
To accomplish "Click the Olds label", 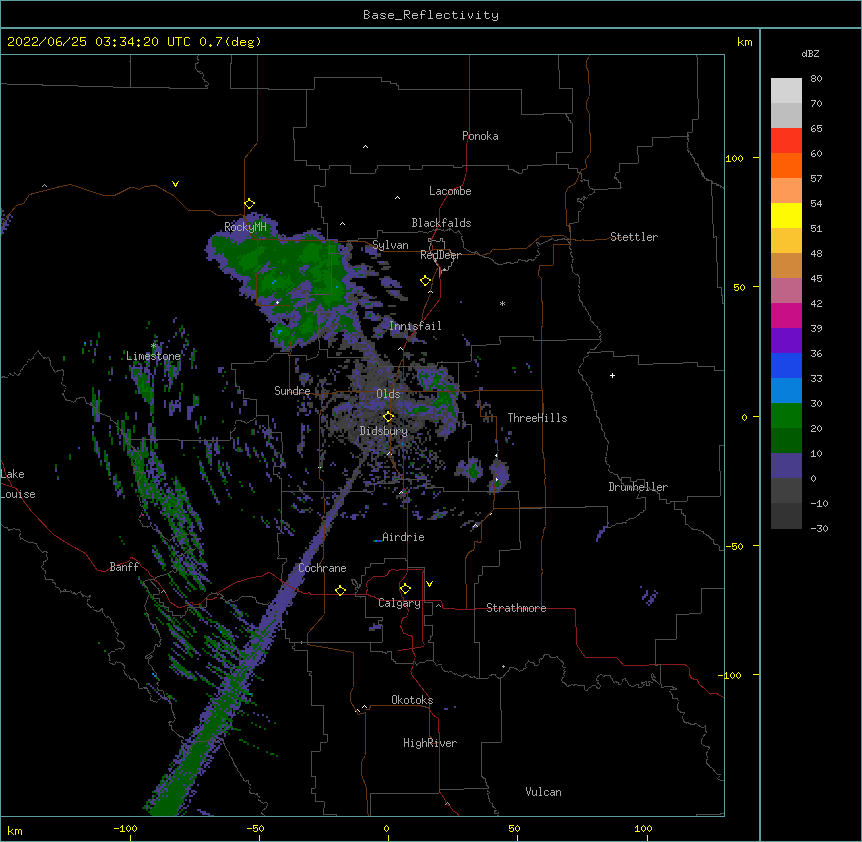I will [x=388, y=394].
